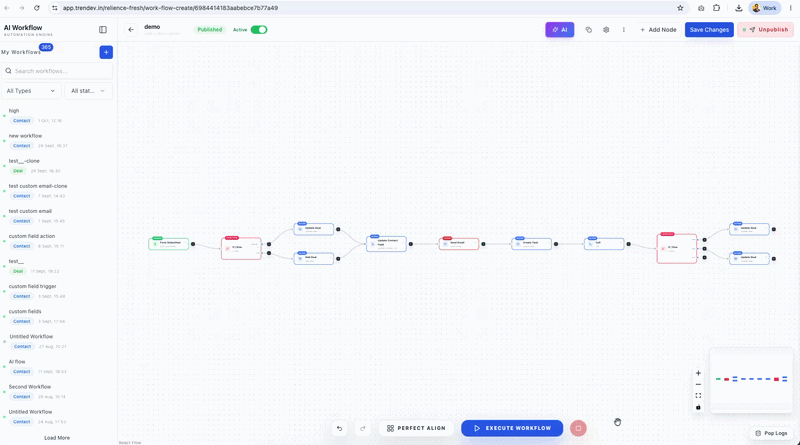Focus the Search workflows field
The height and width of the screenshot is (445, 800).
point(57,71)
